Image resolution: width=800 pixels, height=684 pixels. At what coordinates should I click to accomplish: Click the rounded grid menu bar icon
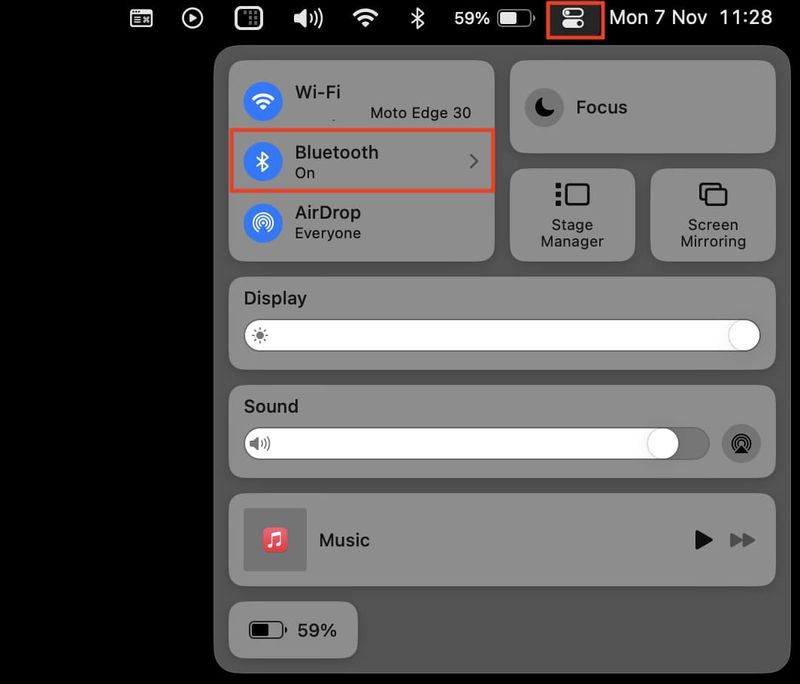click(248, 19)
